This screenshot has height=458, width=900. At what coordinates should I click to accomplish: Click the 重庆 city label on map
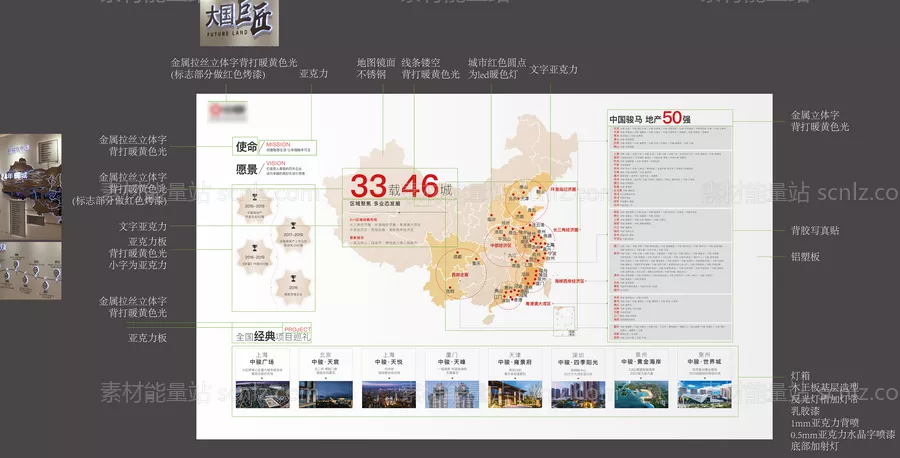[x=475, y=263]
